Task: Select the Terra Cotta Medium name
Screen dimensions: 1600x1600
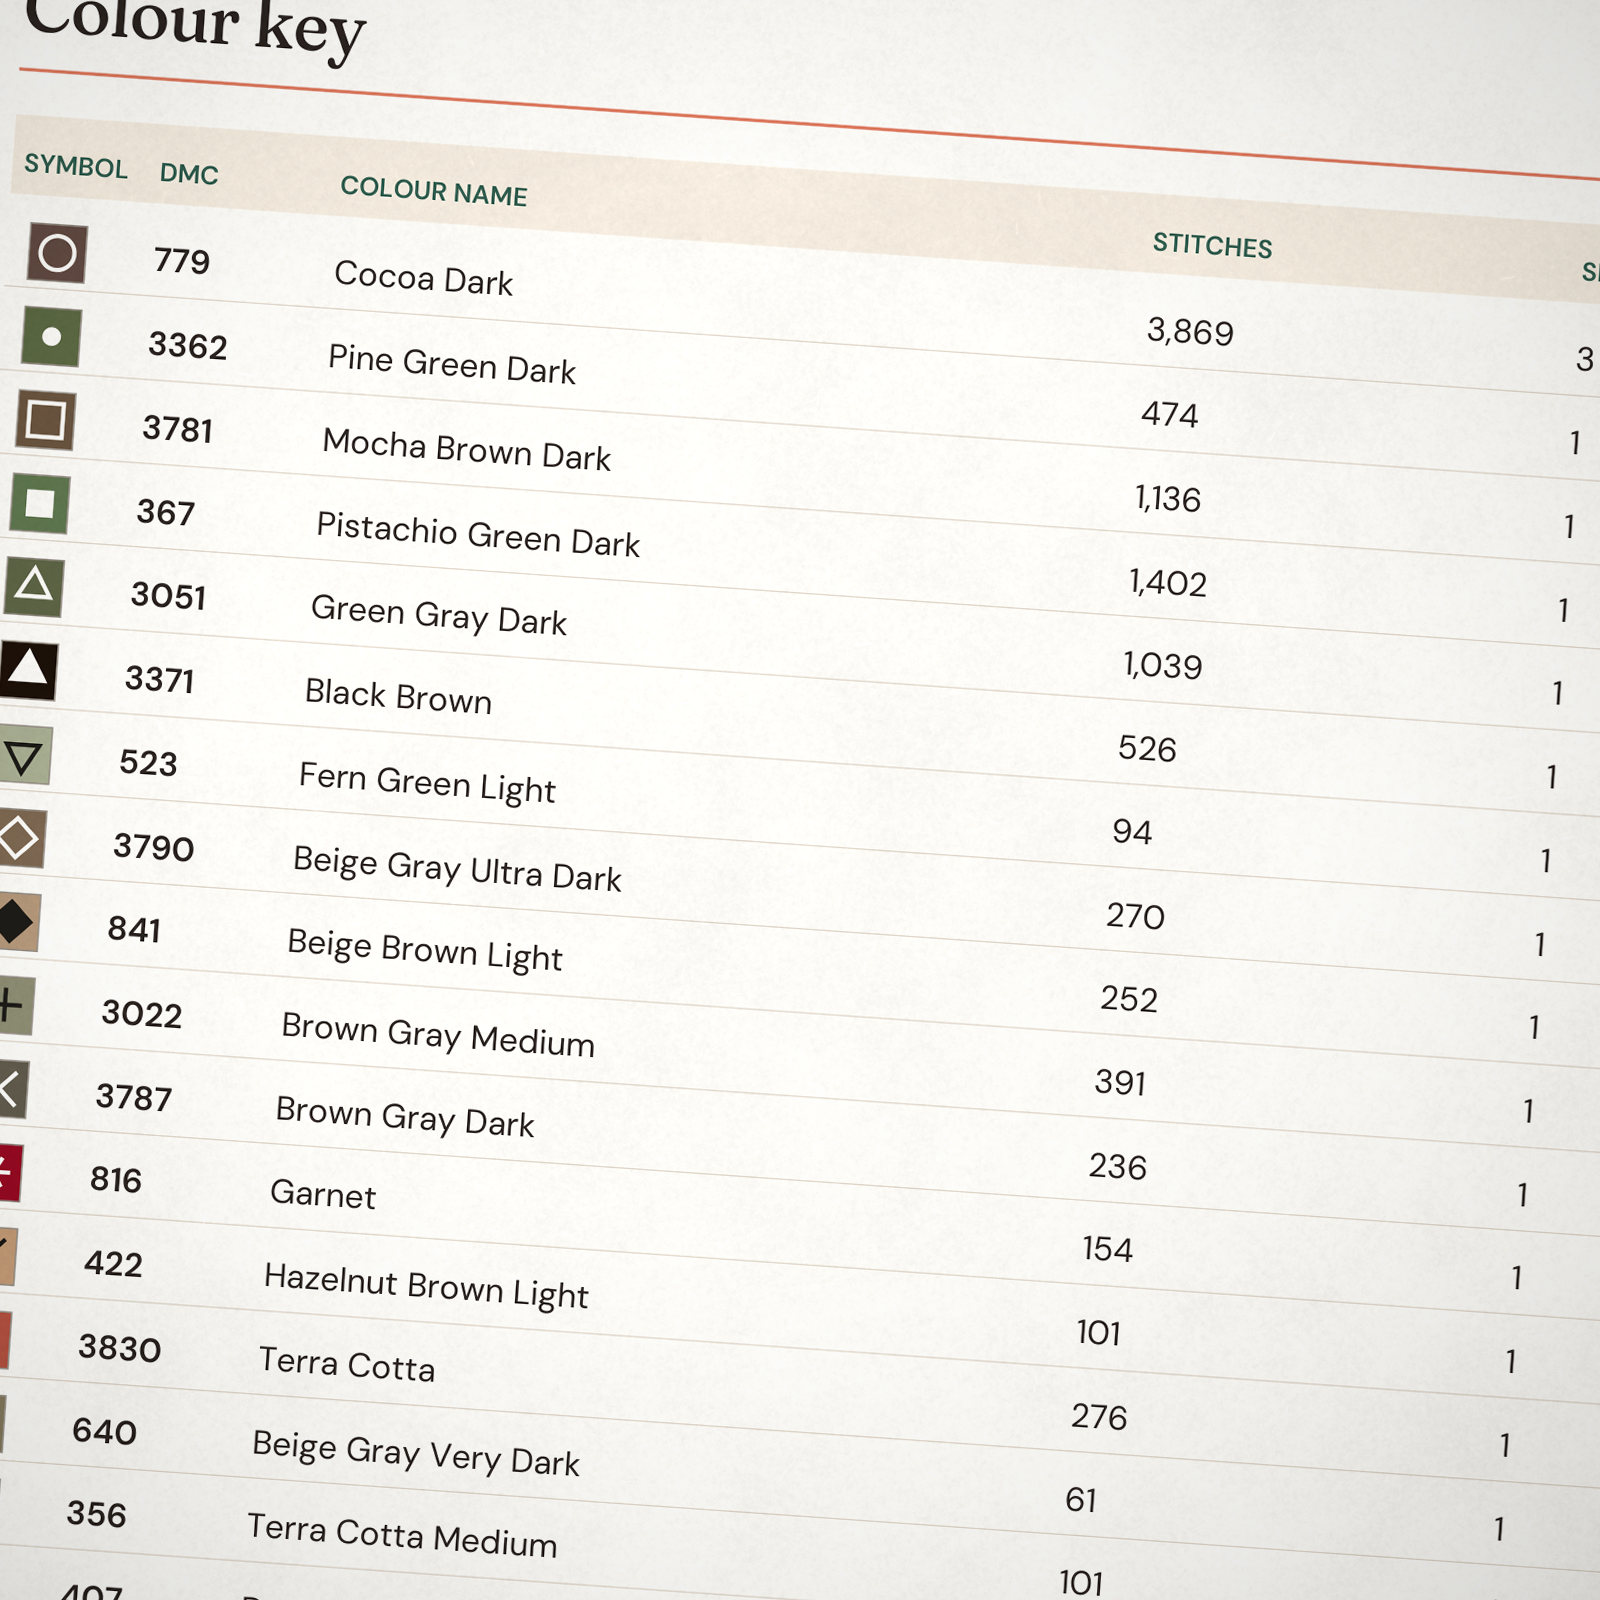Action: 402,1536
